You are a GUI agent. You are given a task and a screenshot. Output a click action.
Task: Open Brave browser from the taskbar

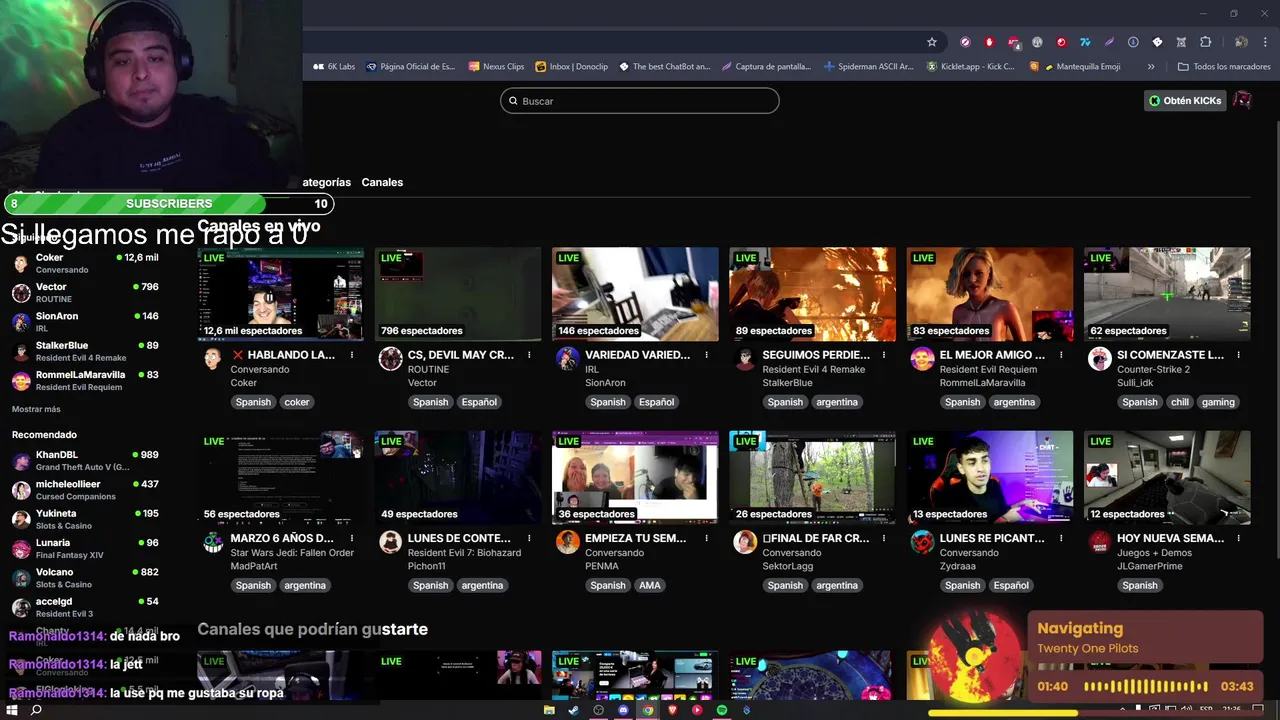[673, 710]
